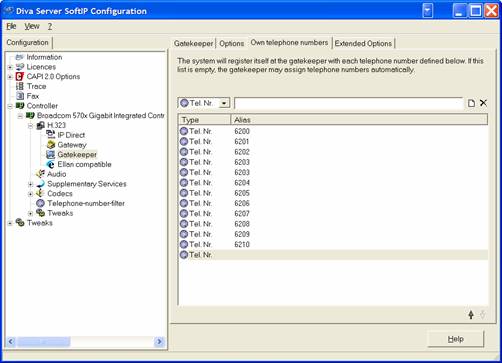The width and height of the screenshot is (502, 363).
Task: Click the Gateway icon
Action: [x=51, y=145]
